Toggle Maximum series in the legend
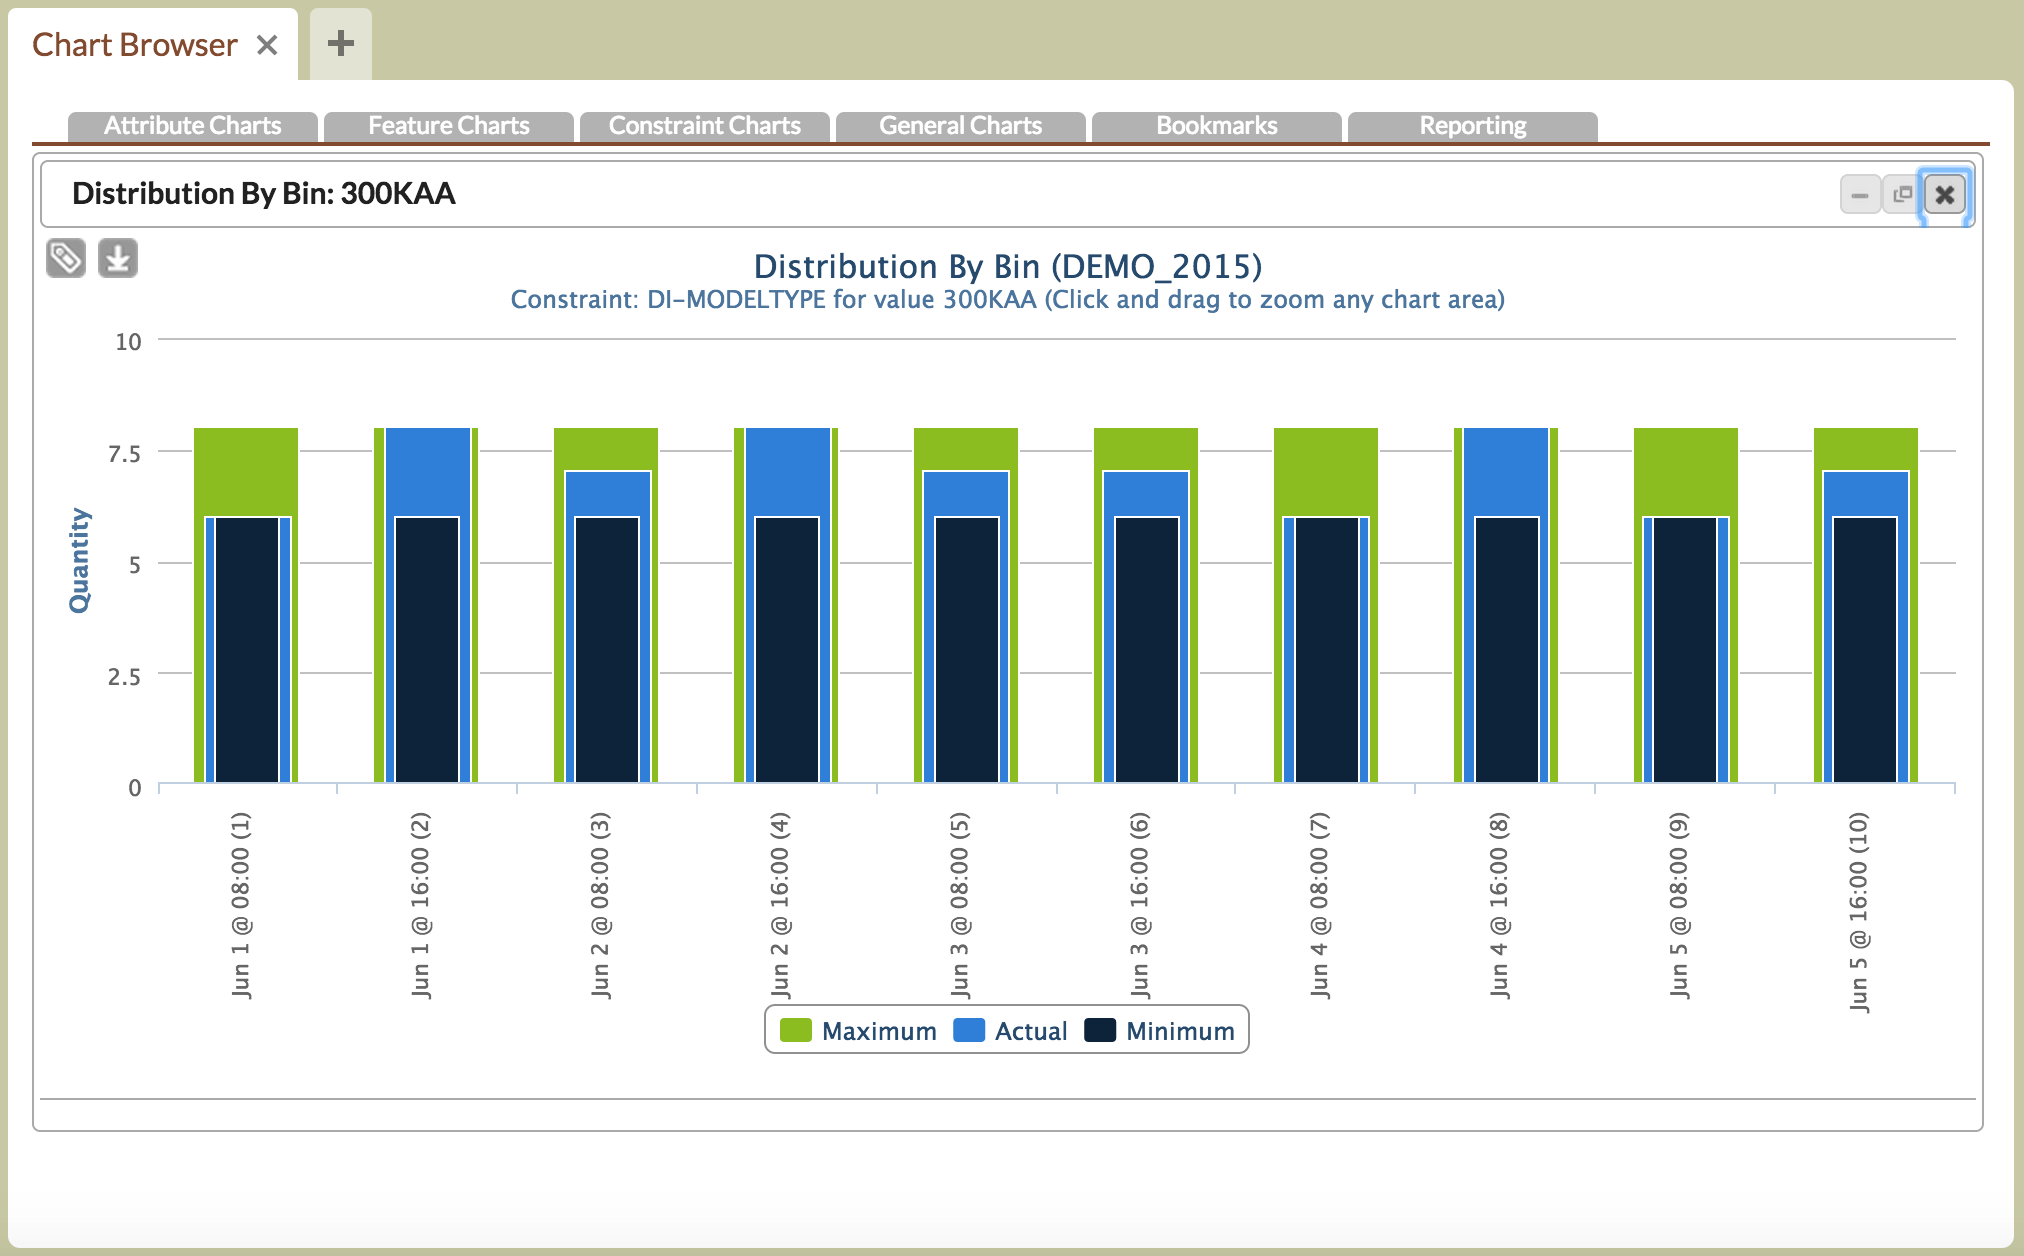Image resolution: width=2024 pixels, height=1256 pixels. [x=878, y=1031]
